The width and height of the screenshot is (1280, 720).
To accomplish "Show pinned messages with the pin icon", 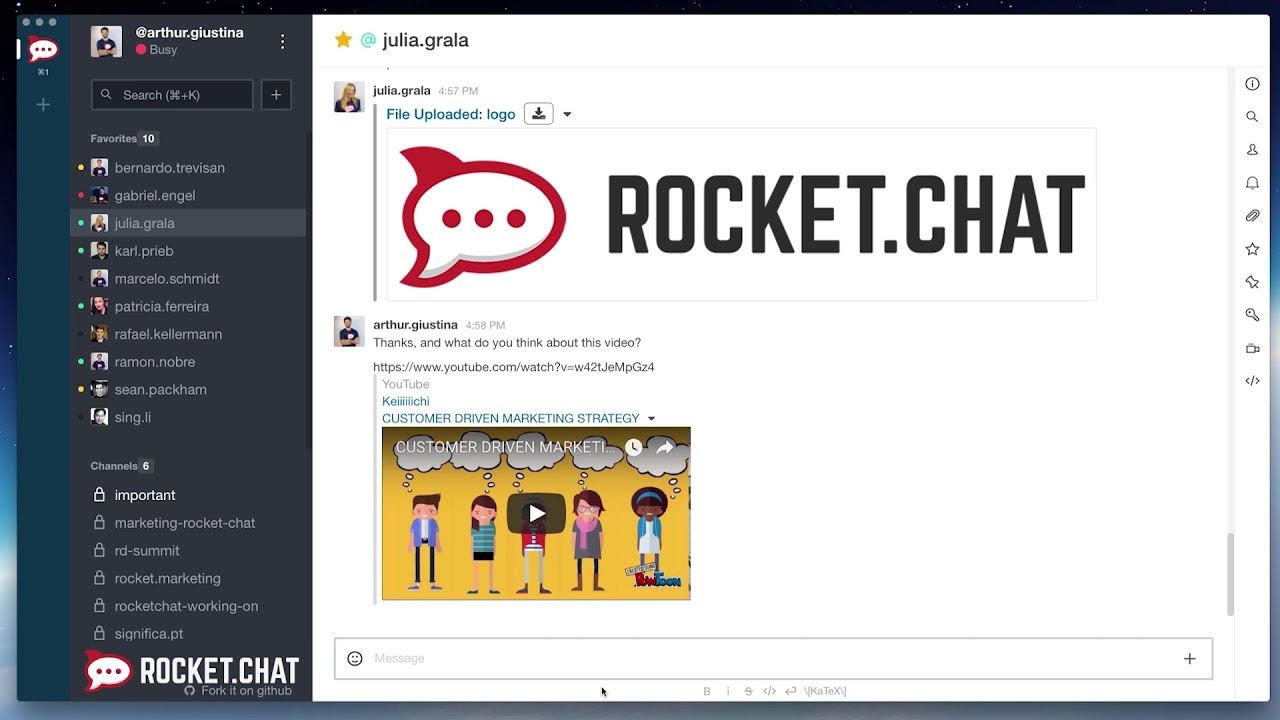I will click(x=1252, y=281).
